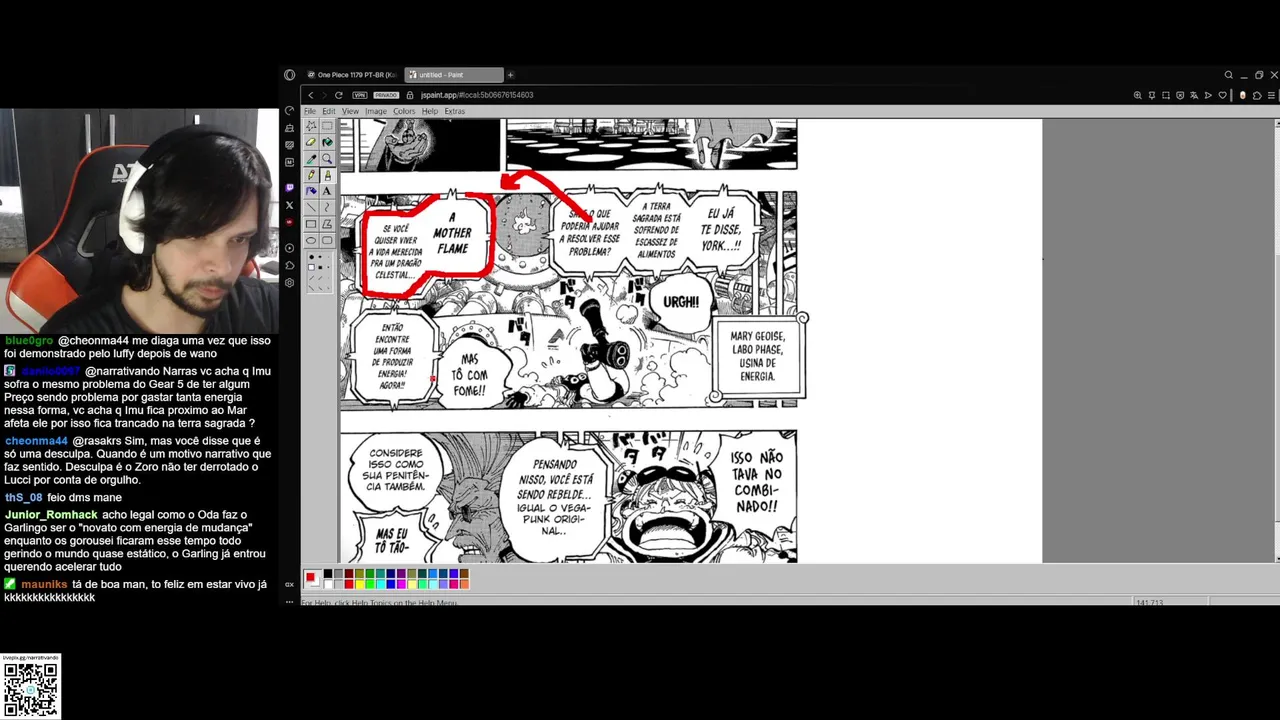
Task: Choose the Curve tool
Action: pos(327,207)
